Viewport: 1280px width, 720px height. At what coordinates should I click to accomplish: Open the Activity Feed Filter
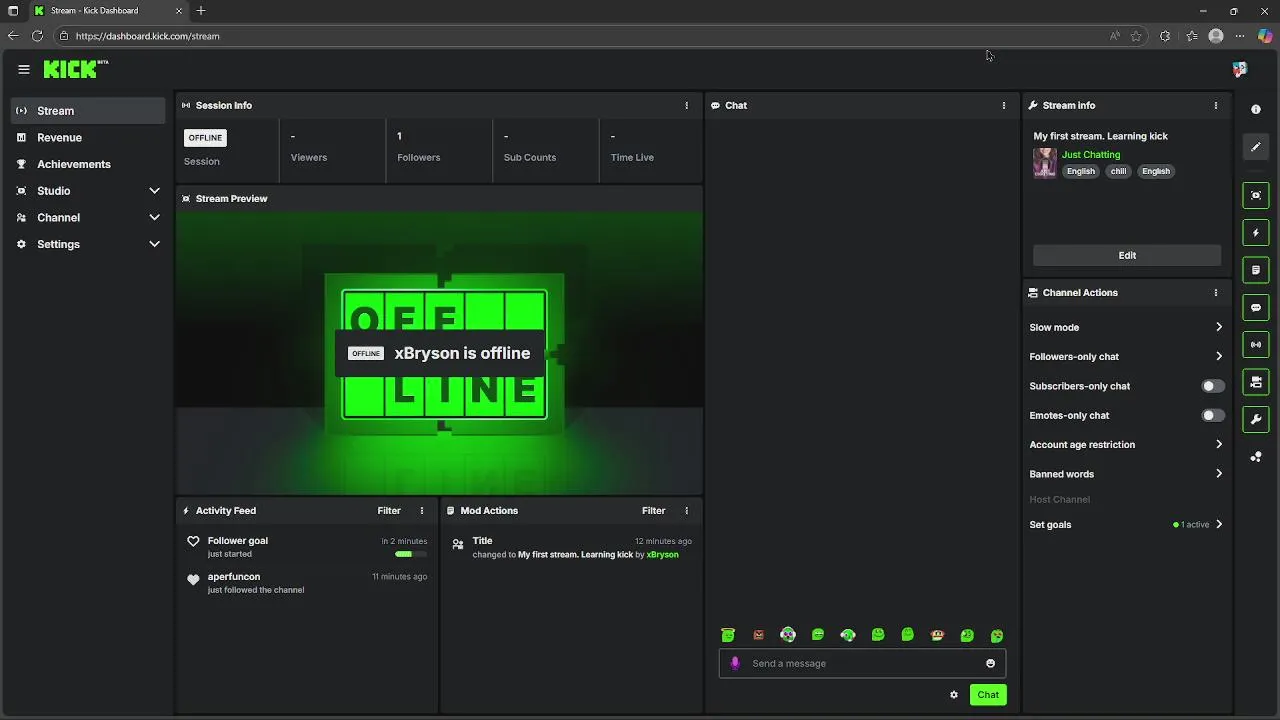point(389,510)
